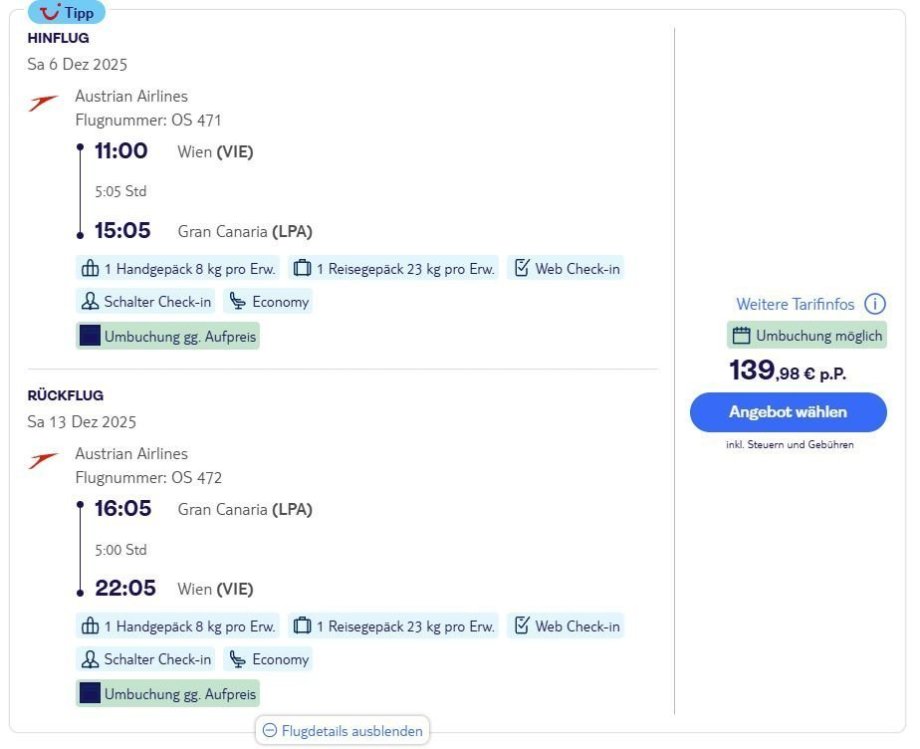Click the outbound Umbuchung gg. Aufpreis tag

pos(168,337)
